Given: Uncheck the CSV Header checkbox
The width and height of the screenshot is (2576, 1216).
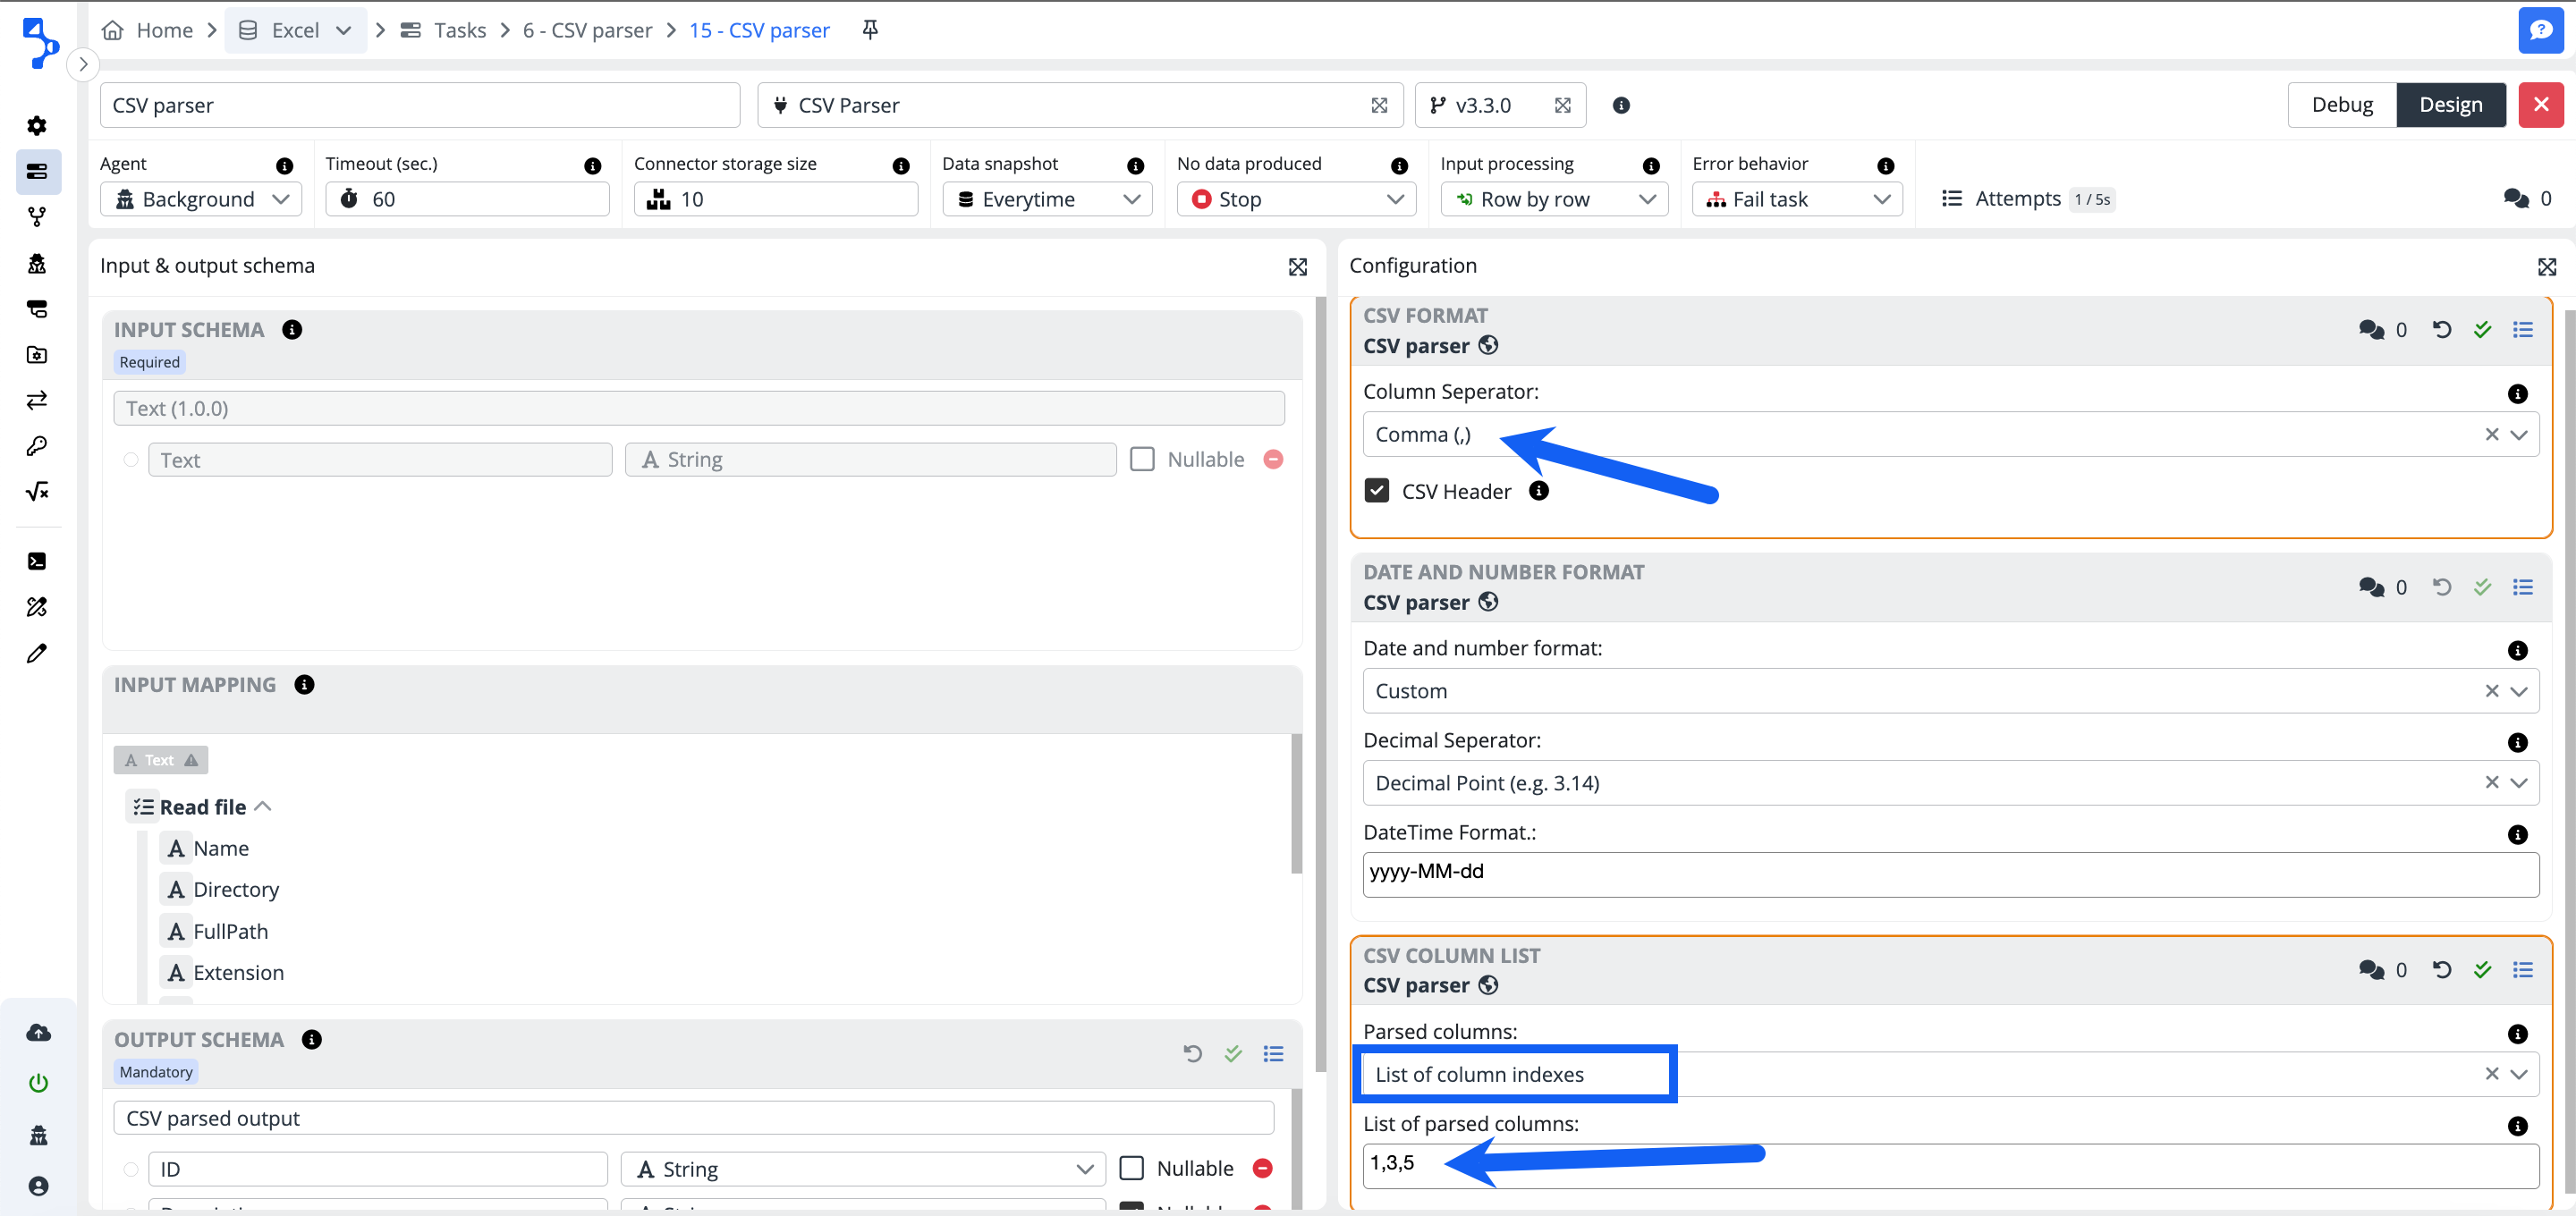Looking at the screenshot, I should [1377, 491].
